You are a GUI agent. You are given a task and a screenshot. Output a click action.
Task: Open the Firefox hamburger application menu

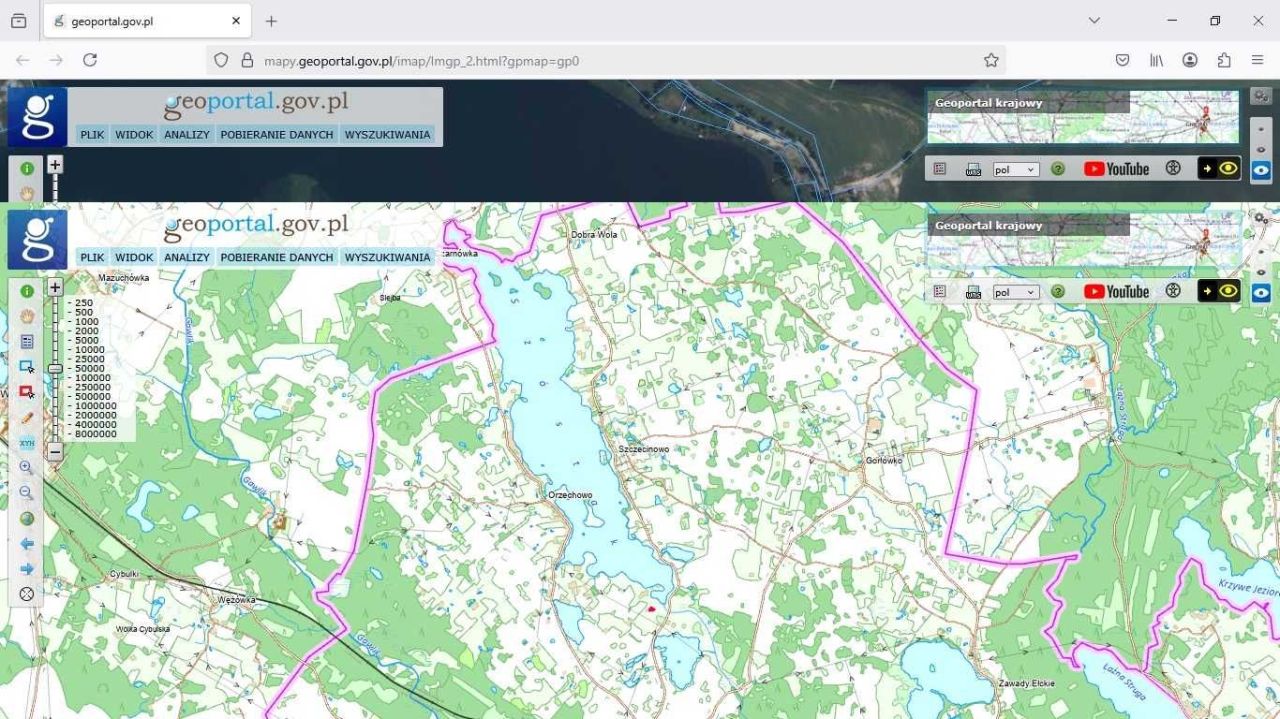tap(1258, 60)
